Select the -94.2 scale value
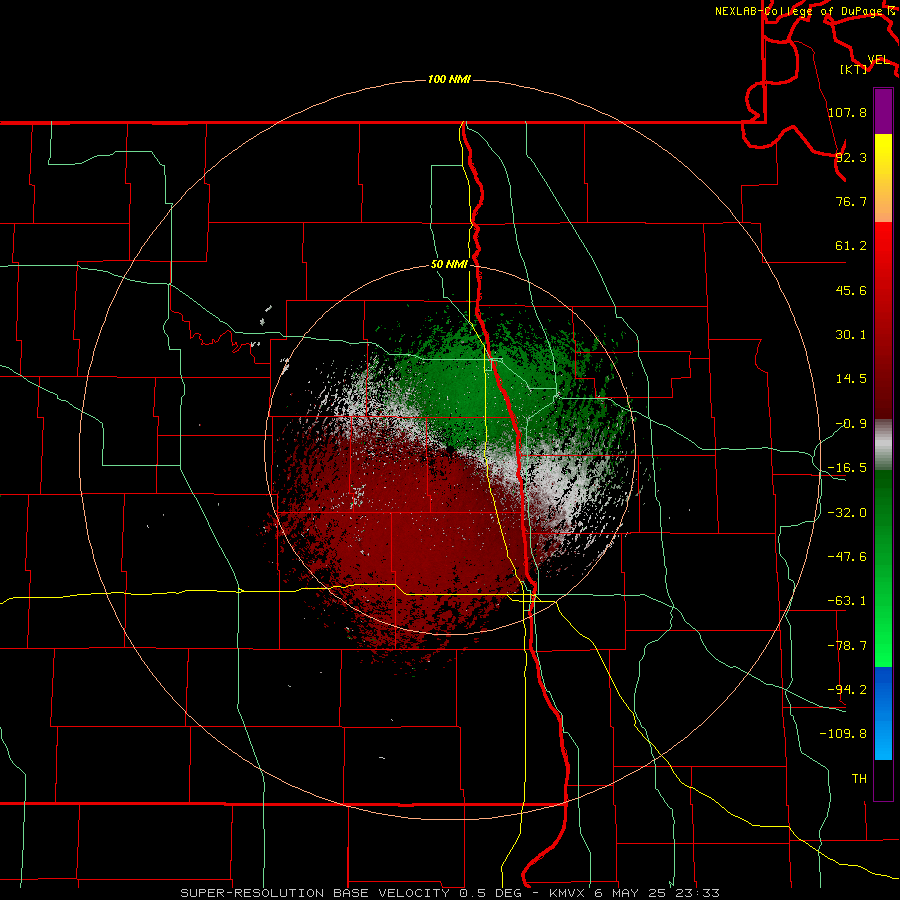The image size is (900, 900). click(x=847, y=689)
